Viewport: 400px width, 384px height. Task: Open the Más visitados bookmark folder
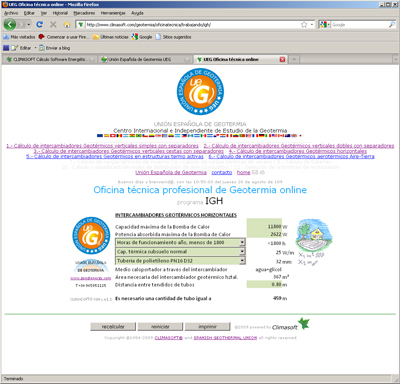pos(19,37)
